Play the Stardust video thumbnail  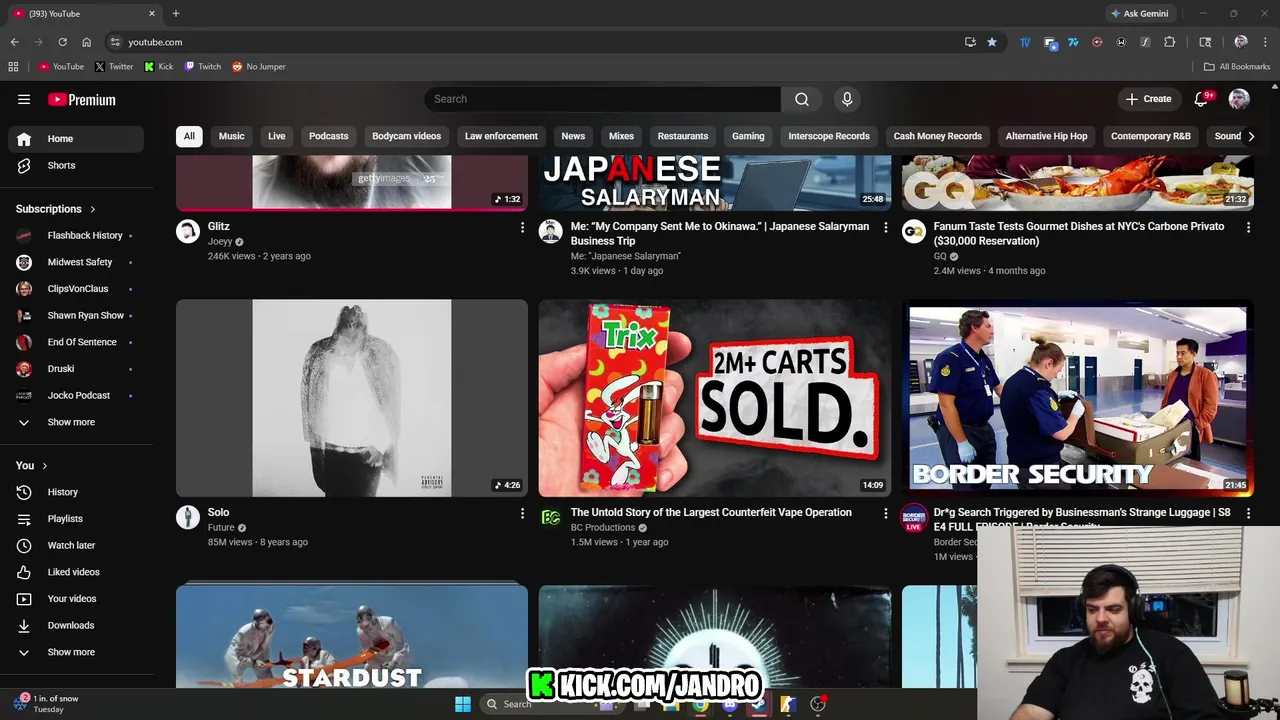[x=352, y=636]
